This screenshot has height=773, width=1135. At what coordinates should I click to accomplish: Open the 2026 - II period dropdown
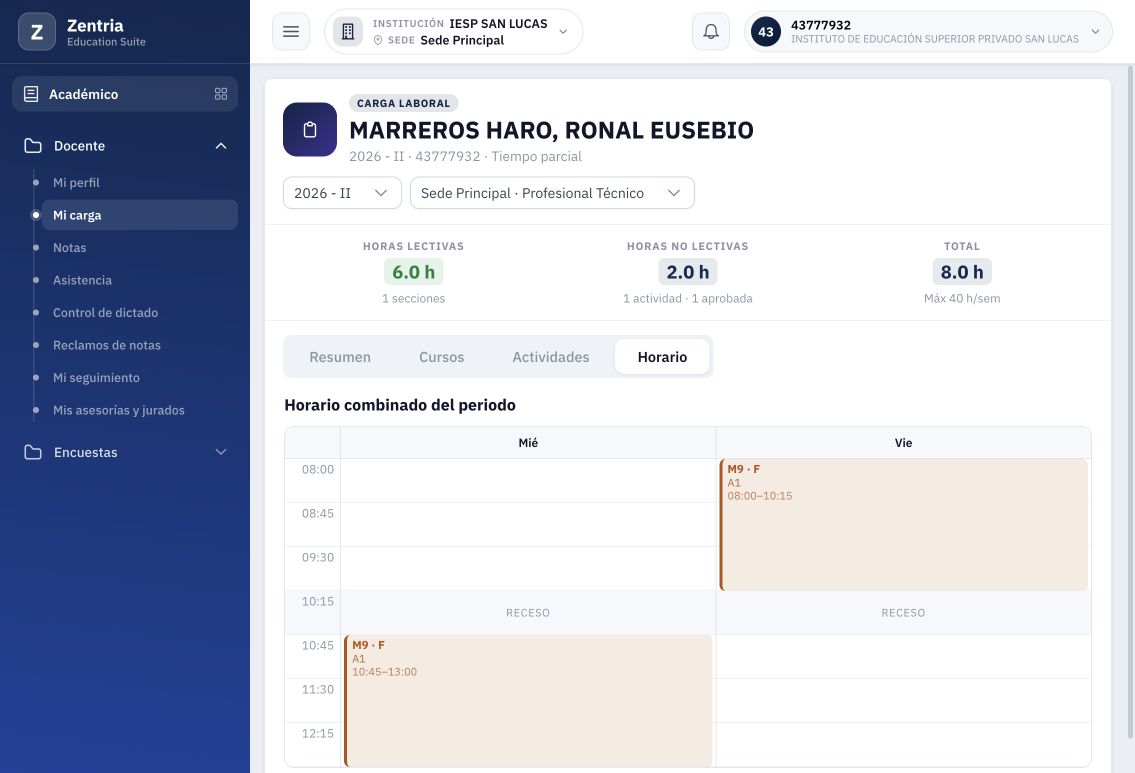click(342, 193)
